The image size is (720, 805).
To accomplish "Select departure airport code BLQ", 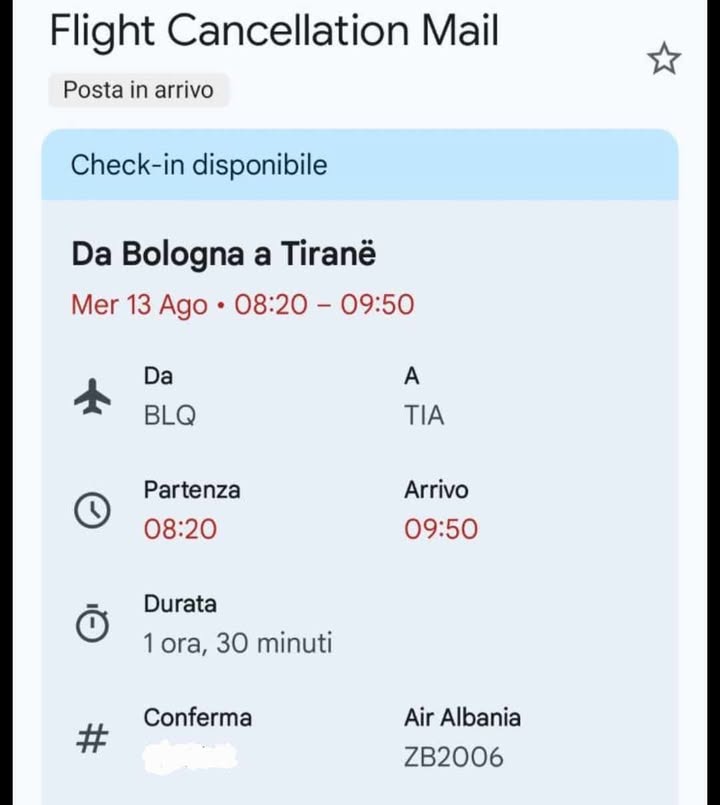I will point(170,416).
